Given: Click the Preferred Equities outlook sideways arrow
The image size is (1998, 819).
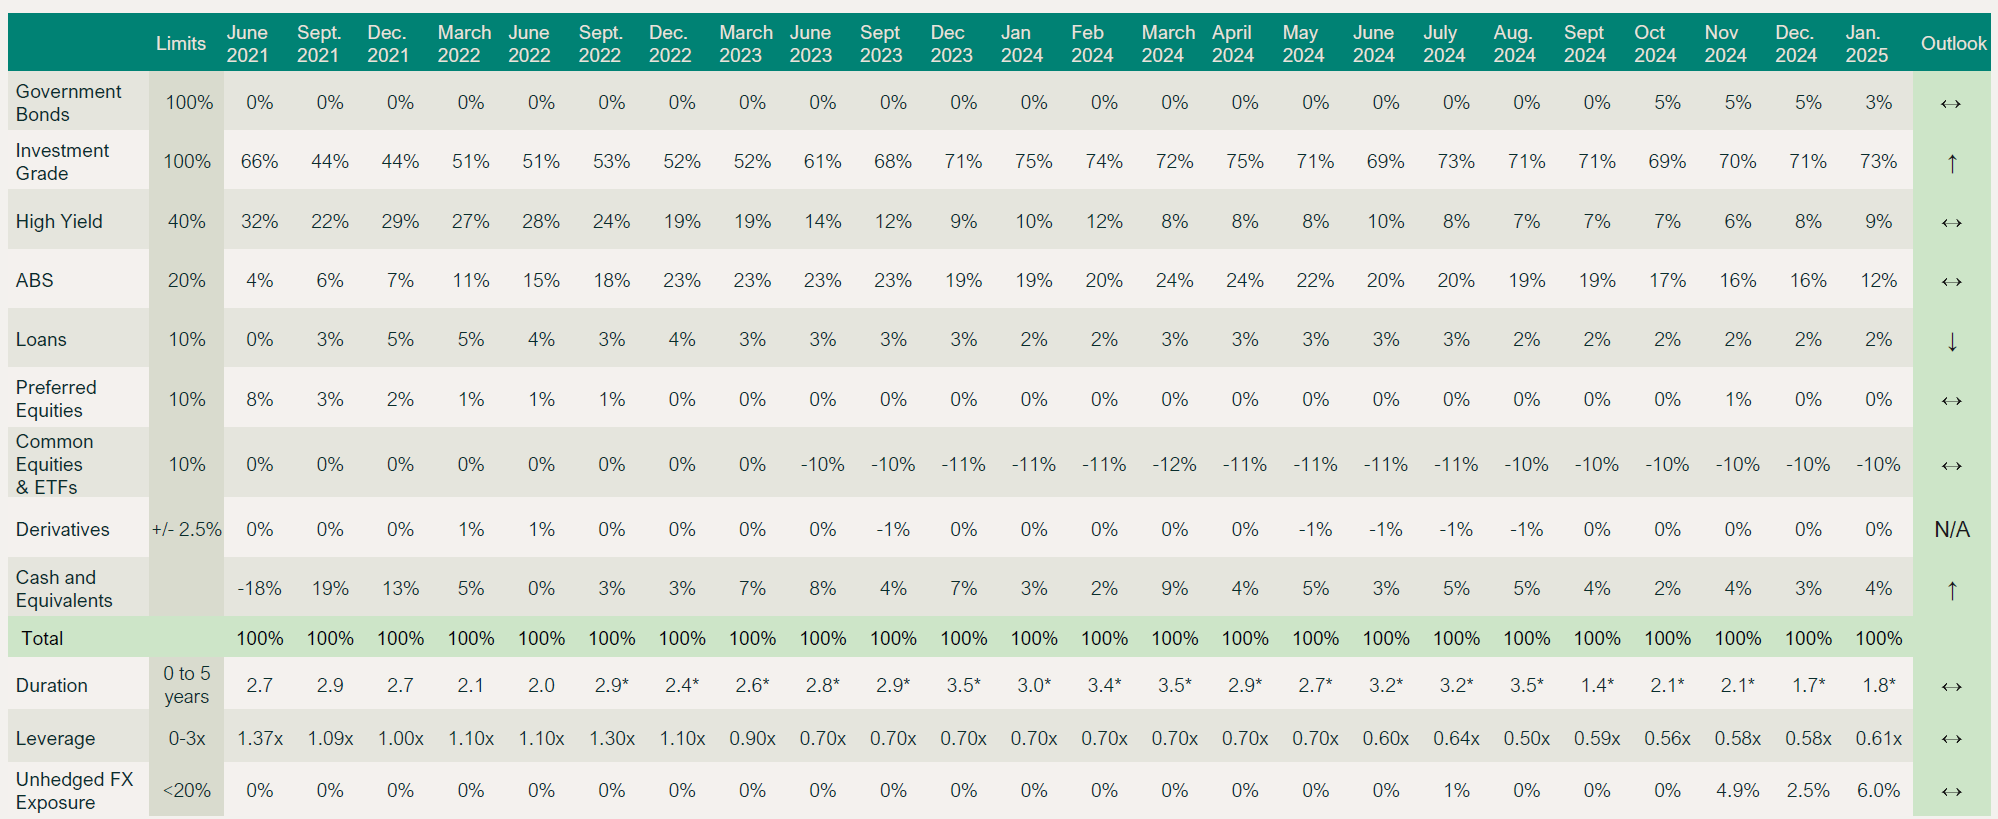Looking at the screenshot, I should pos(1951,400).
